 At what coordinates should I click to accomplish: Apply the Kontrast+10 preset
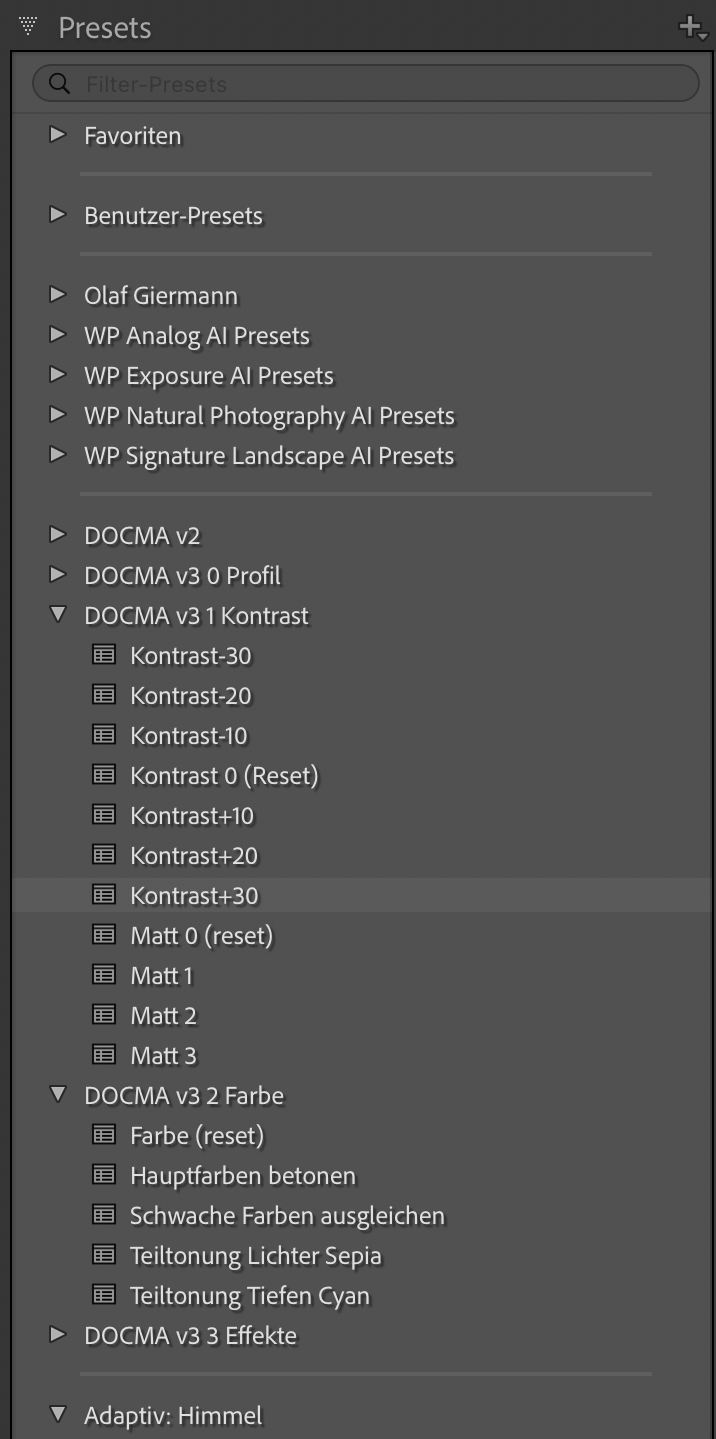pyautogui.click(x=192, y=815)
